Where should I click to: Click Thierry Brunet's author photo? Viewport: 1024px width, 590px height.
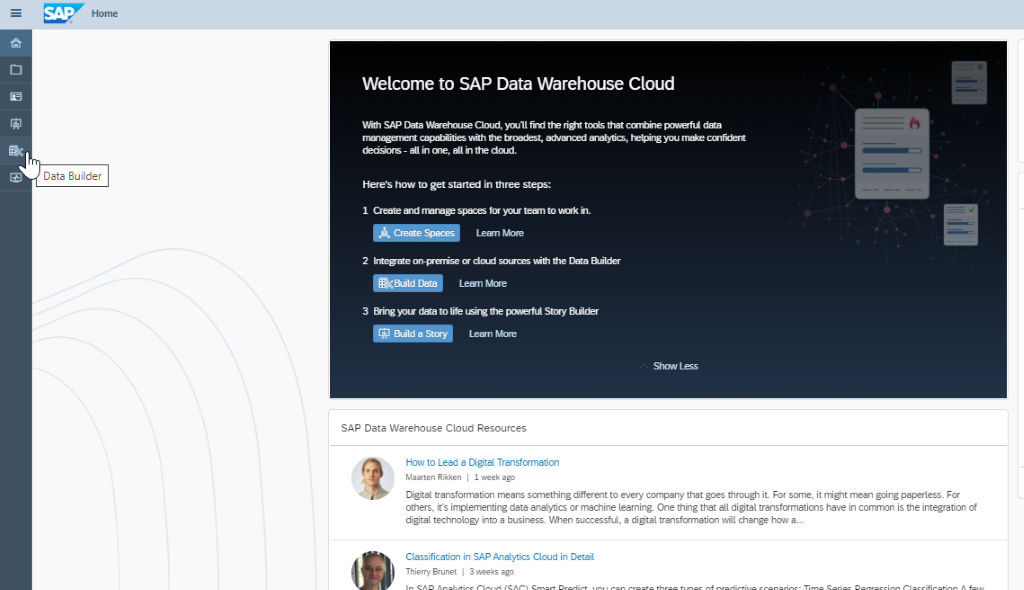pyautogui.click(x=372, y=571)
